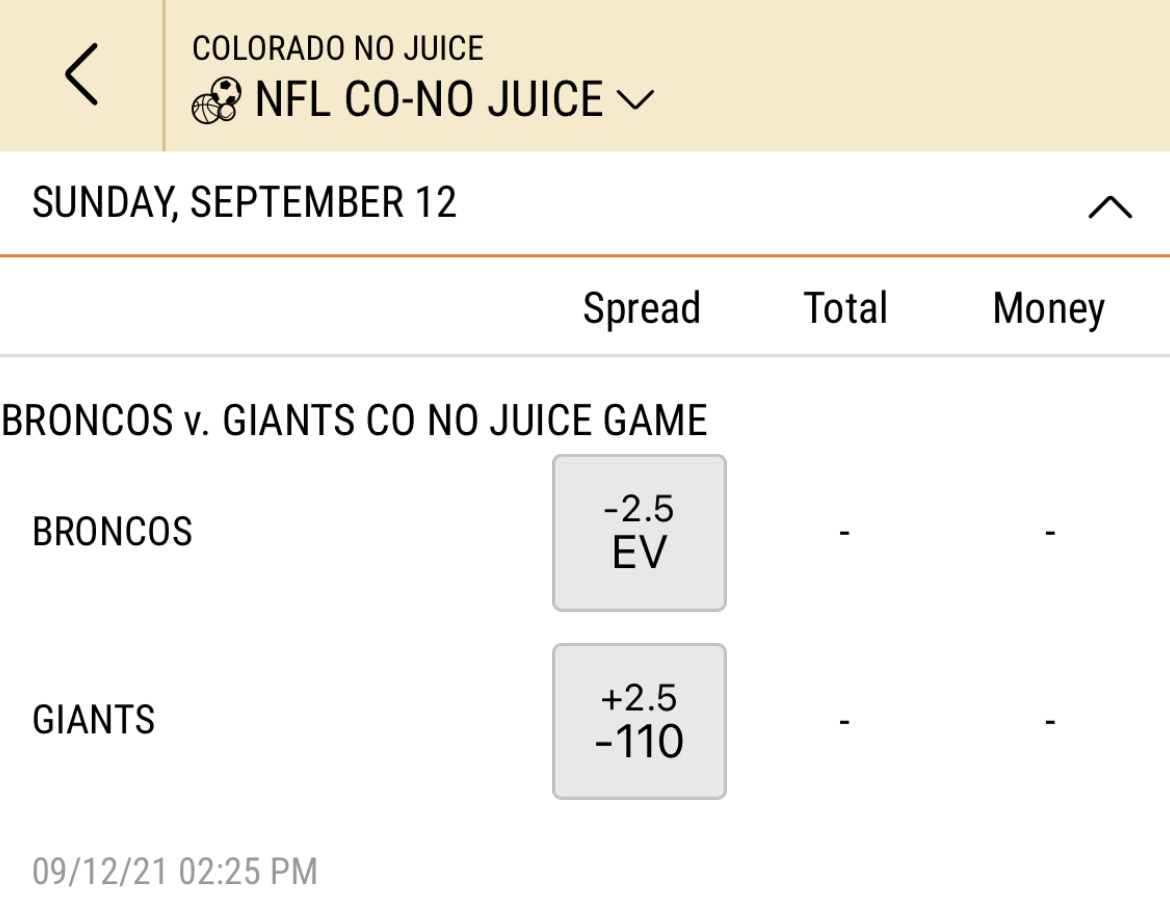Go back using the left arrow icon
The image size is (1170, 912).
coord(81,74)
